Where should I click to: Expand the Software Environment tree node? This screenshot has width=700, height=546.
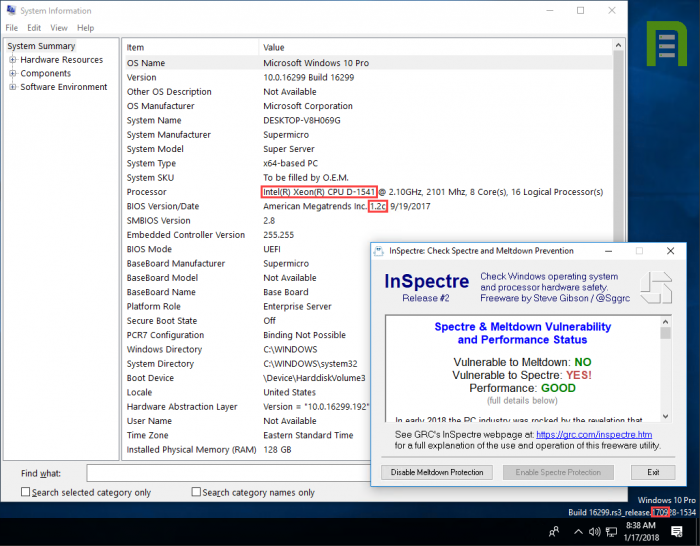[12, 87]
